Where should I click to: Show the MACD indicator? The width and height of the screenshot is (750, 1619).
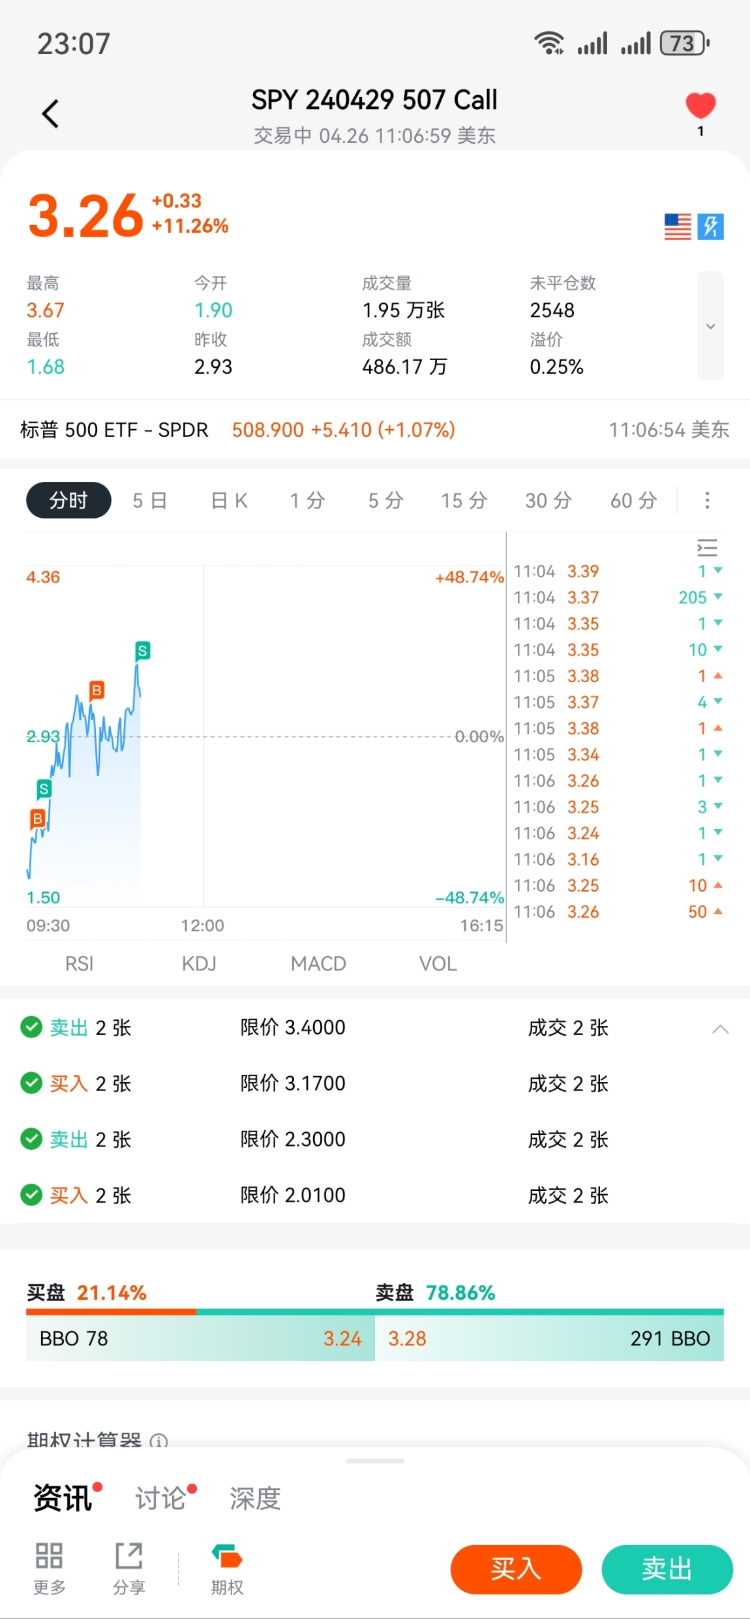pyautogui.click(x=318, y=964)
